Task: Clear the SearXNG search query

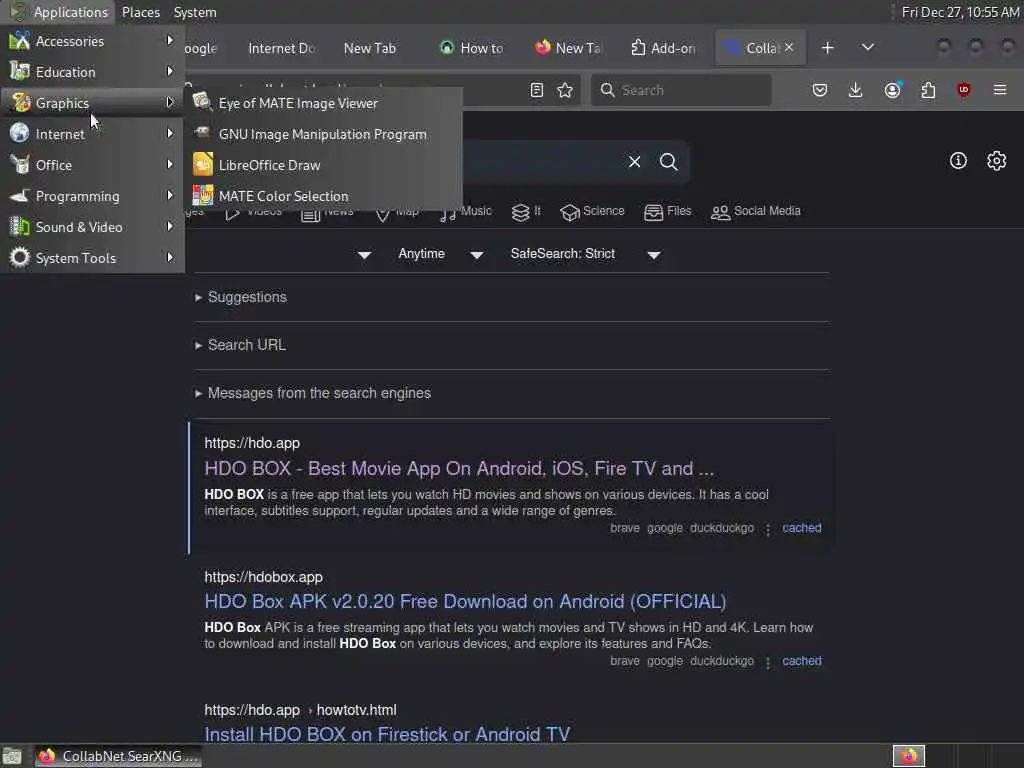Action: pos(635,161)
